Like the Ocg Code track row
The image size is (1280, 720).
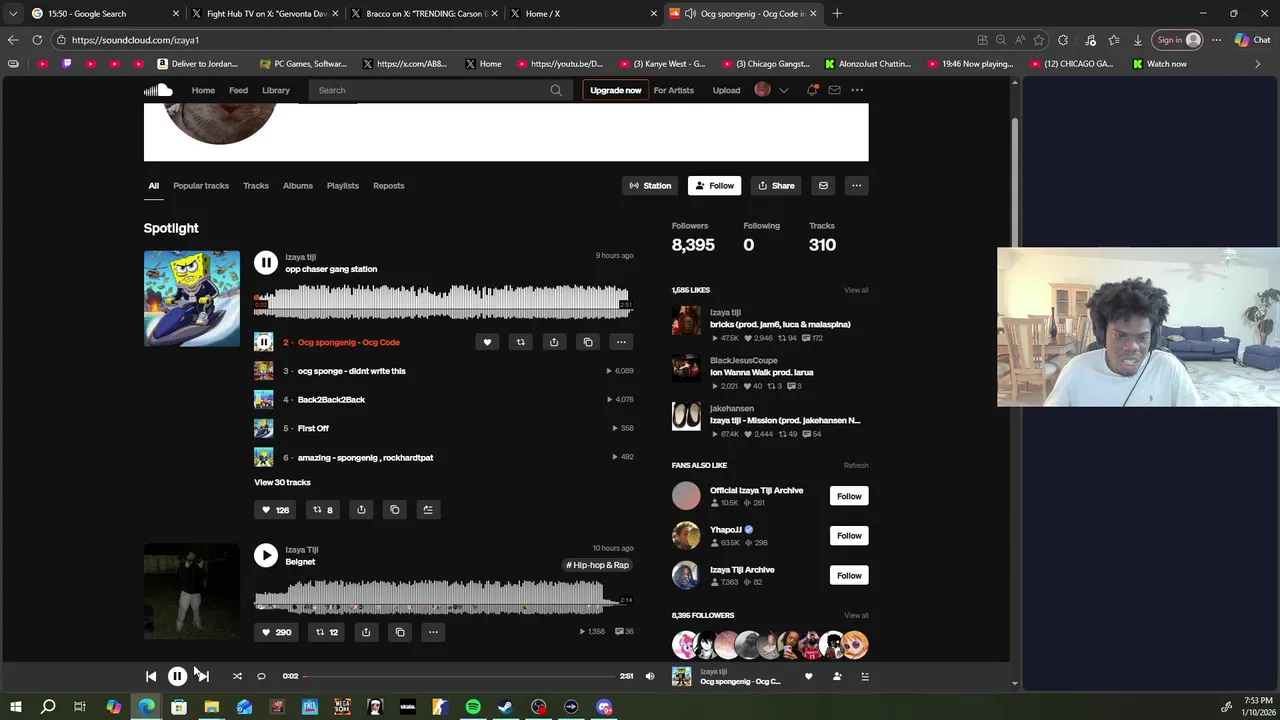(x=487, y=342)
